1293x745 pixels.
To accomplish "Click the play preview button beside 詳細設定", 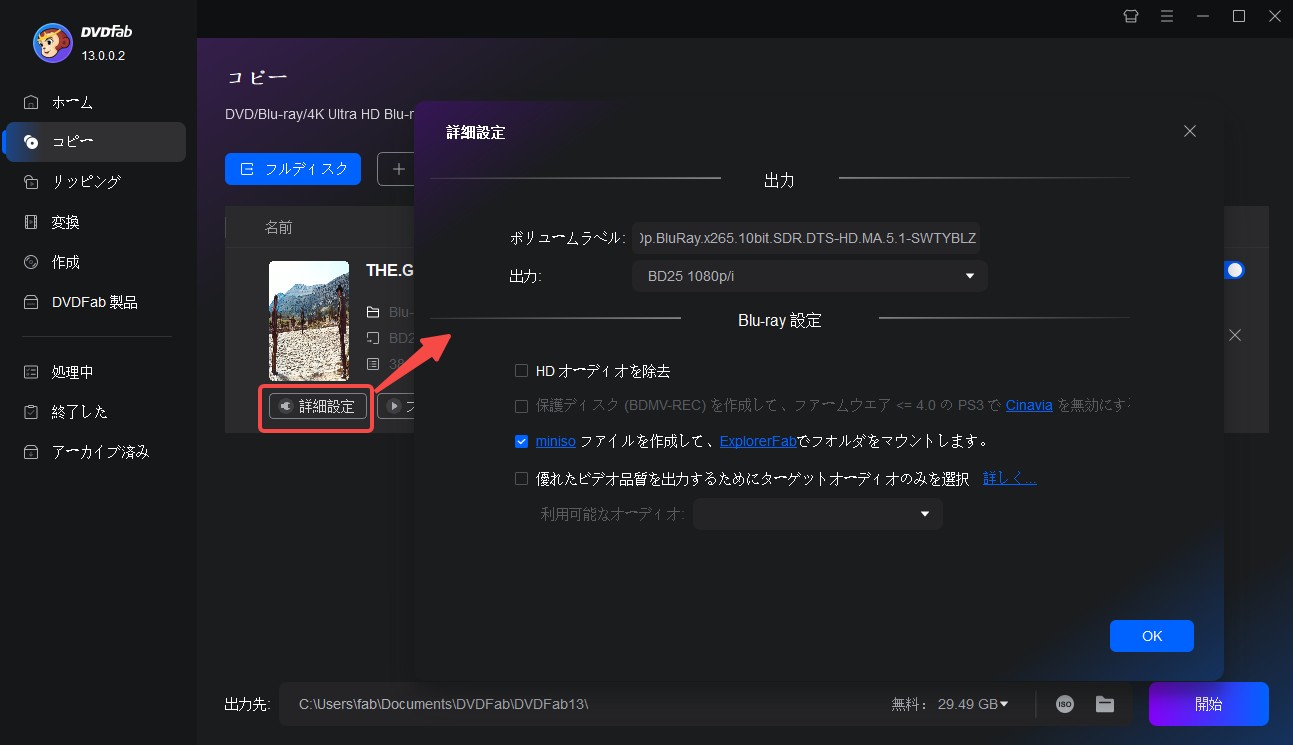I will [396, 407].
